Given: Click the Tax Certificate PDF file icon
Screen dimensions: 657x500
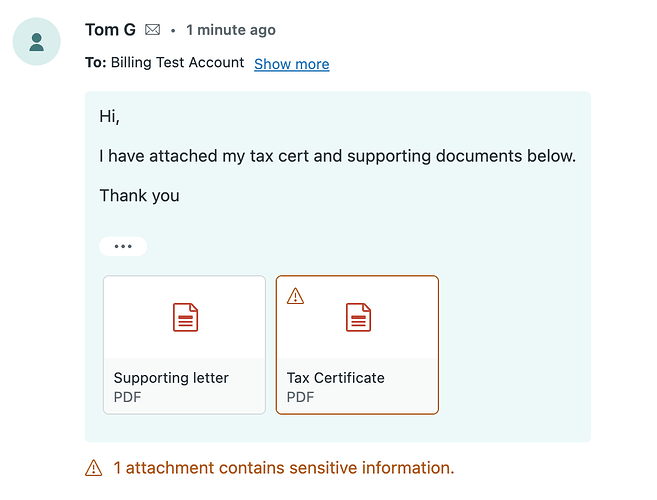Looking at the screenshot, I should point(358,318).
